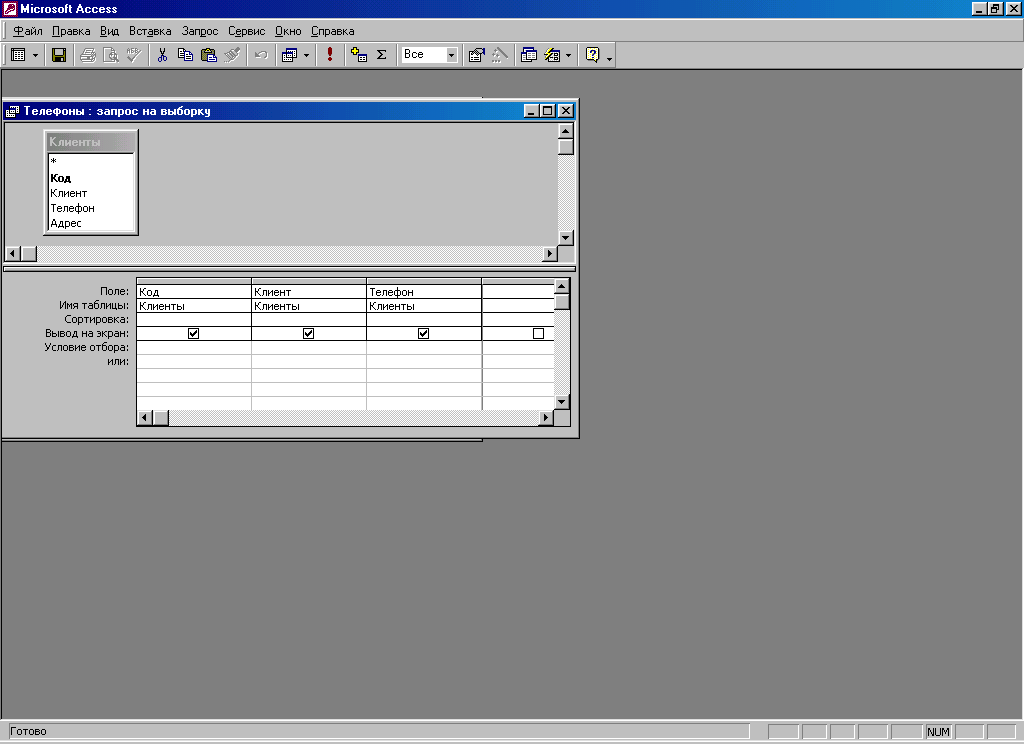Click design grid scroll right arrow
The image size is (1024, 744).
546,417
